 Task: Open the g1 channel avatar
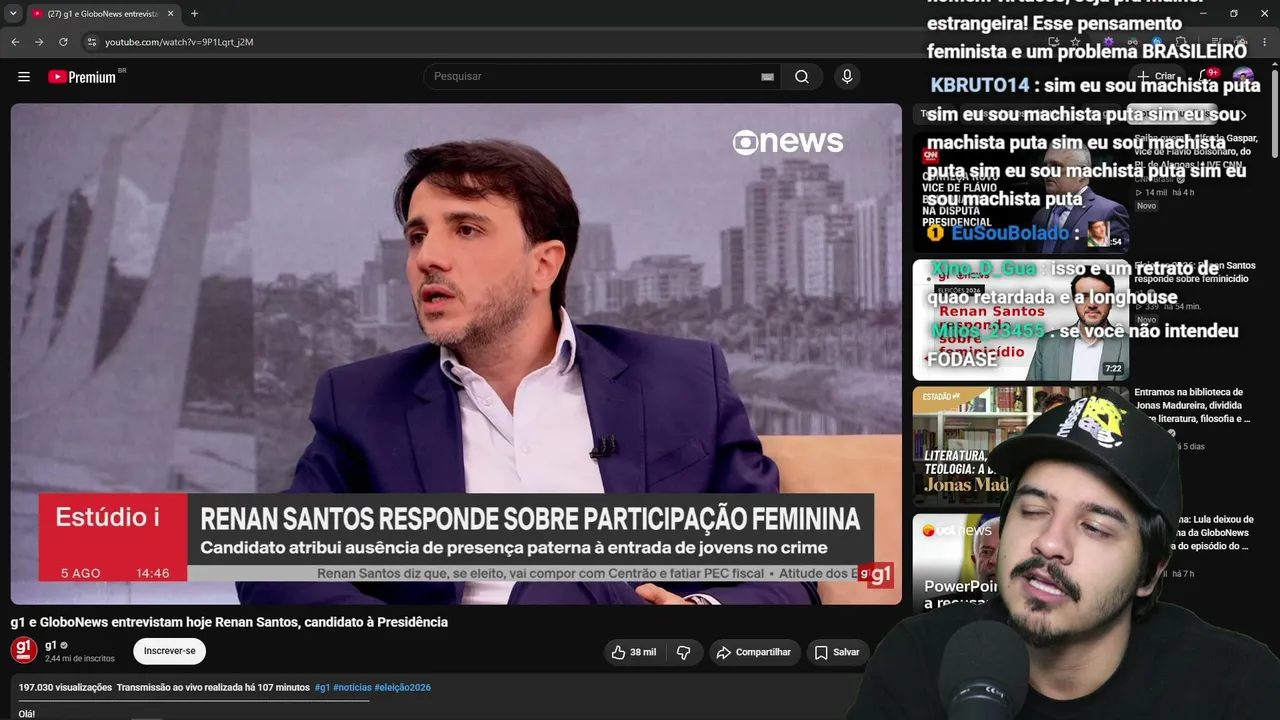point(24,650)
